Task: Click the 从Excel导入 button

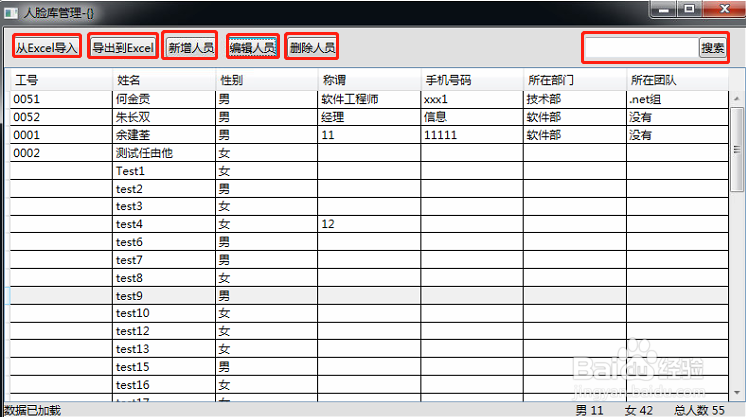Action: (x=47, y=47)
